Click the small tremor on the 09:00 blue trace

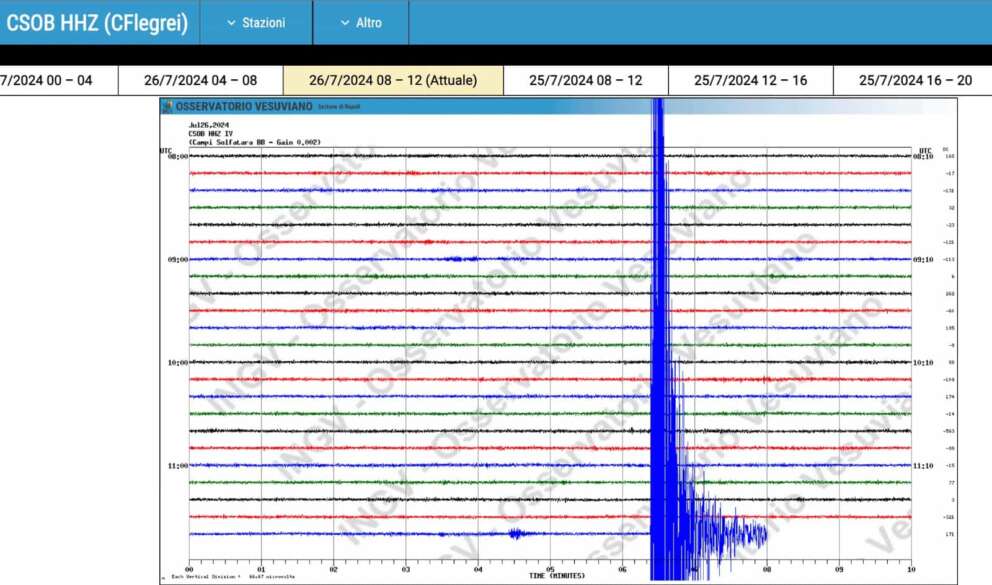pos(461,259)
